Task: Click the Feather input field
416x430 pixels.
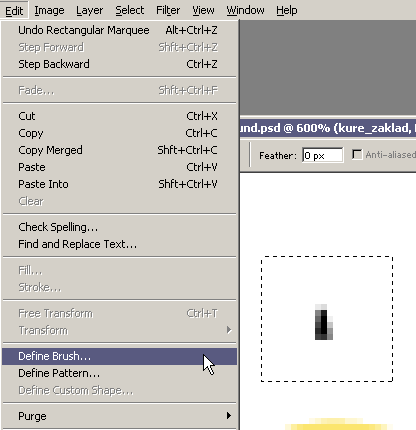Action: (x=323, y=155)
